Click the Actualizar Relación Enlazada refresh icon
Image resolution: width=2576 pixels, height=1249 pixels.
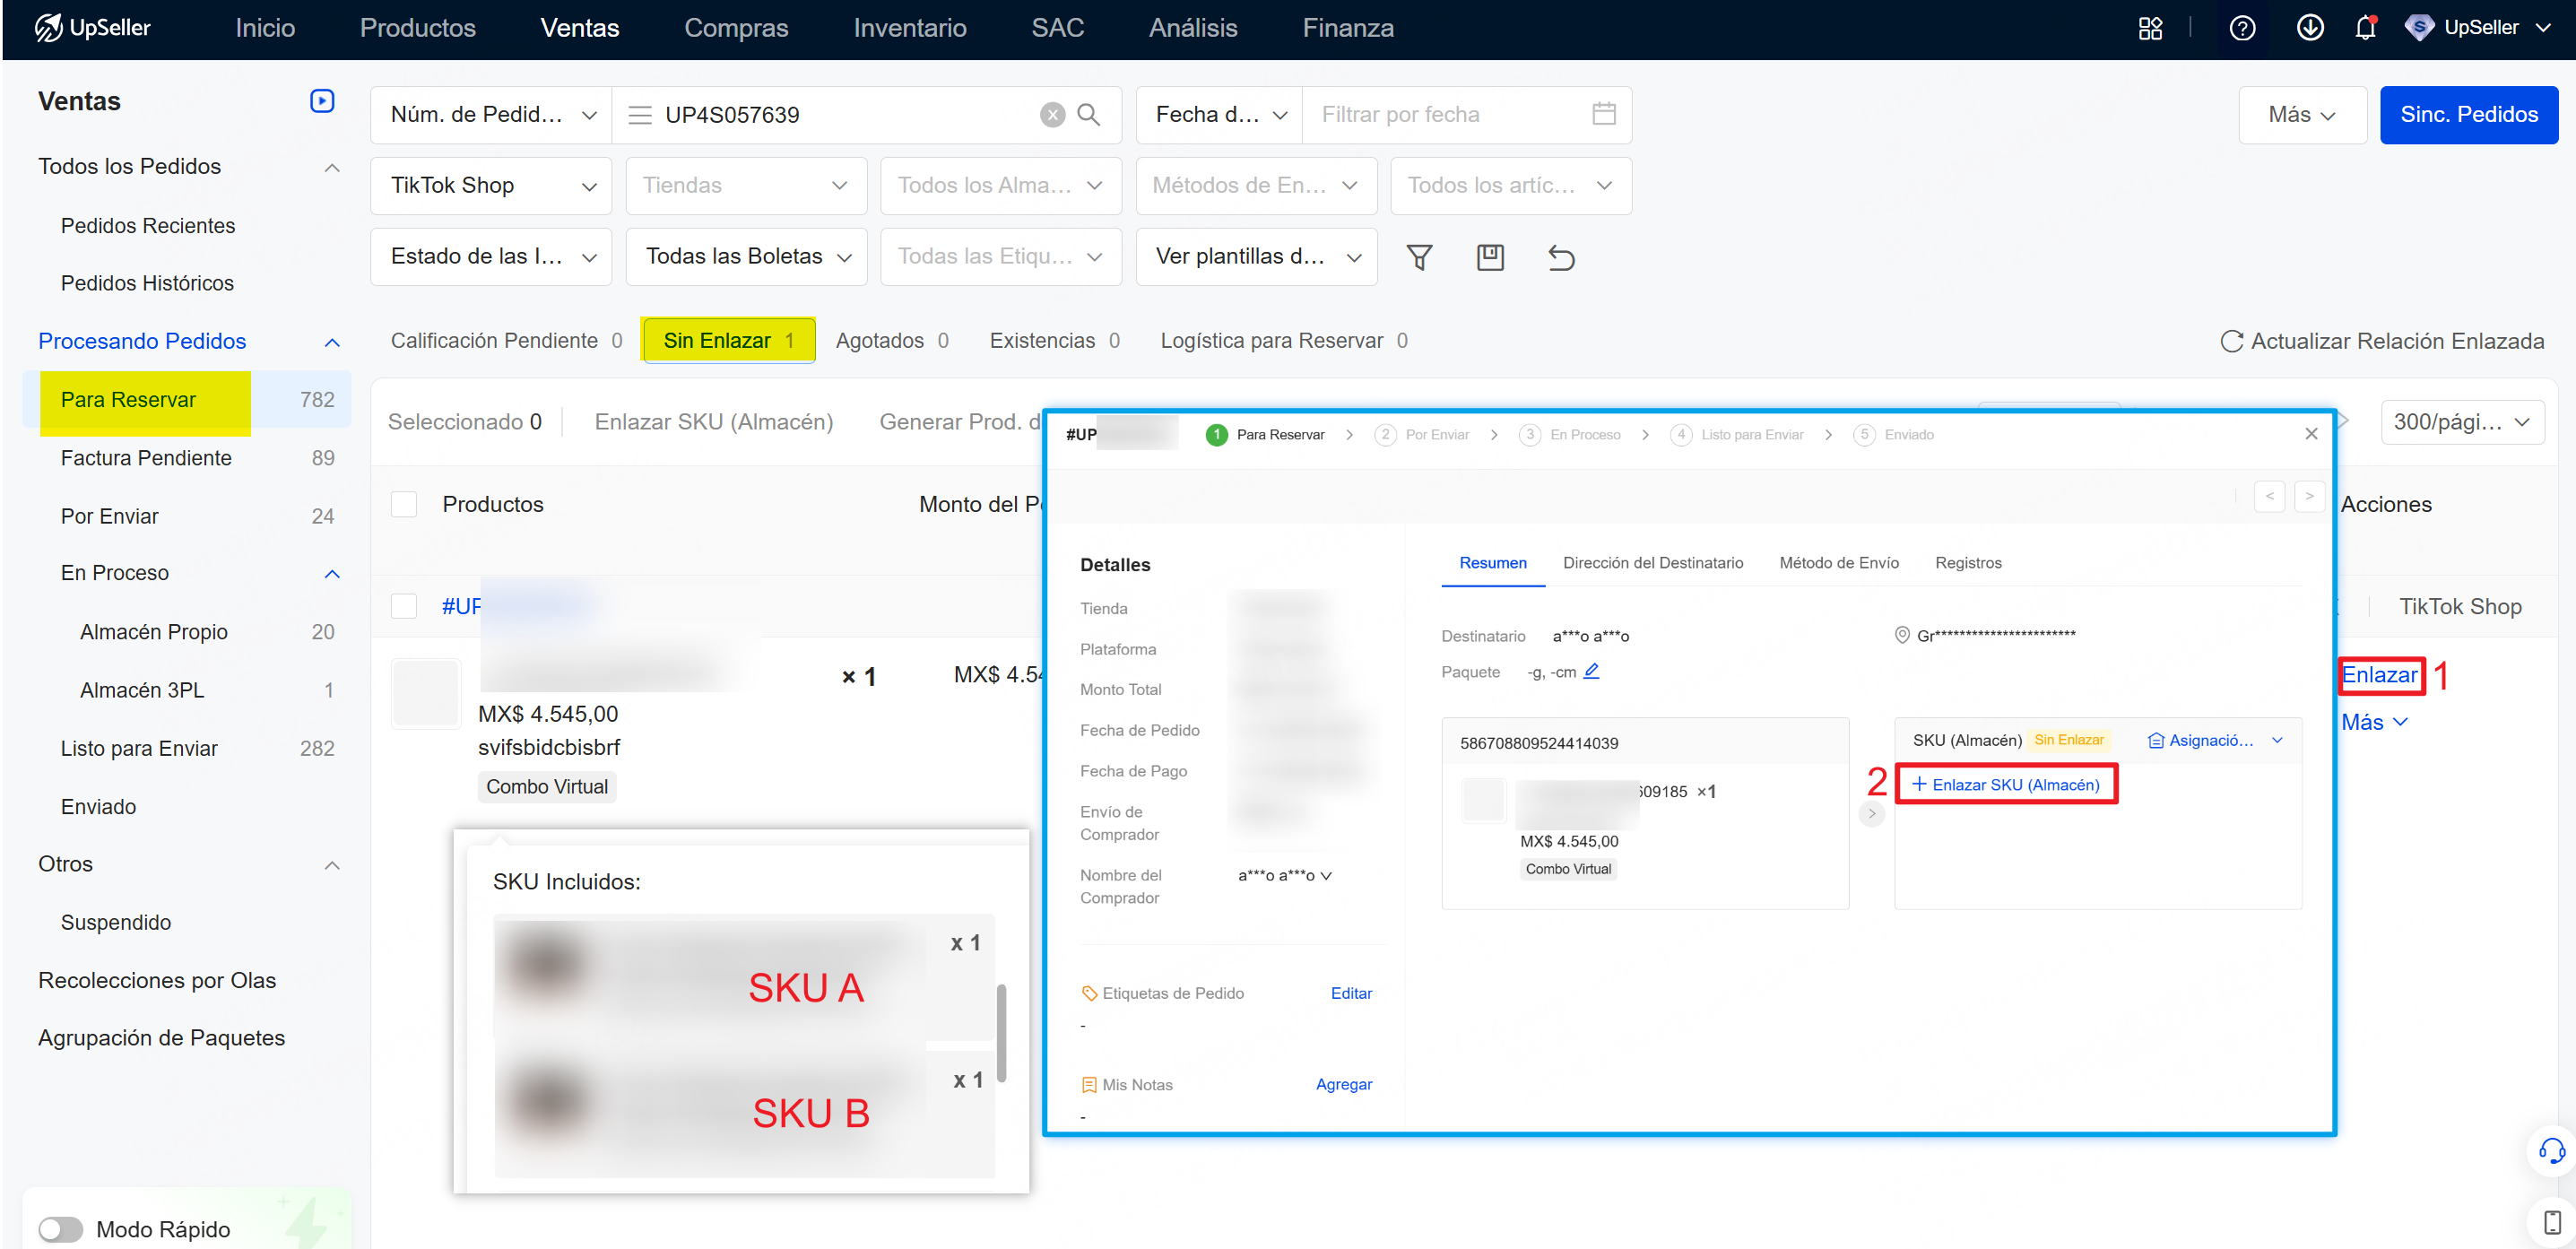click(2231, 341)
